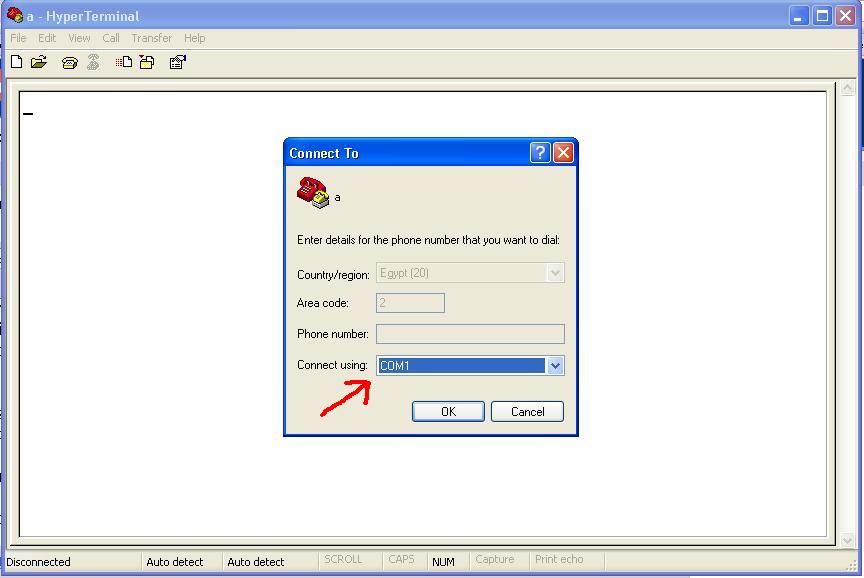Click the 'Area code:' label
The image size is (864, 578).
tap(322, 303)
